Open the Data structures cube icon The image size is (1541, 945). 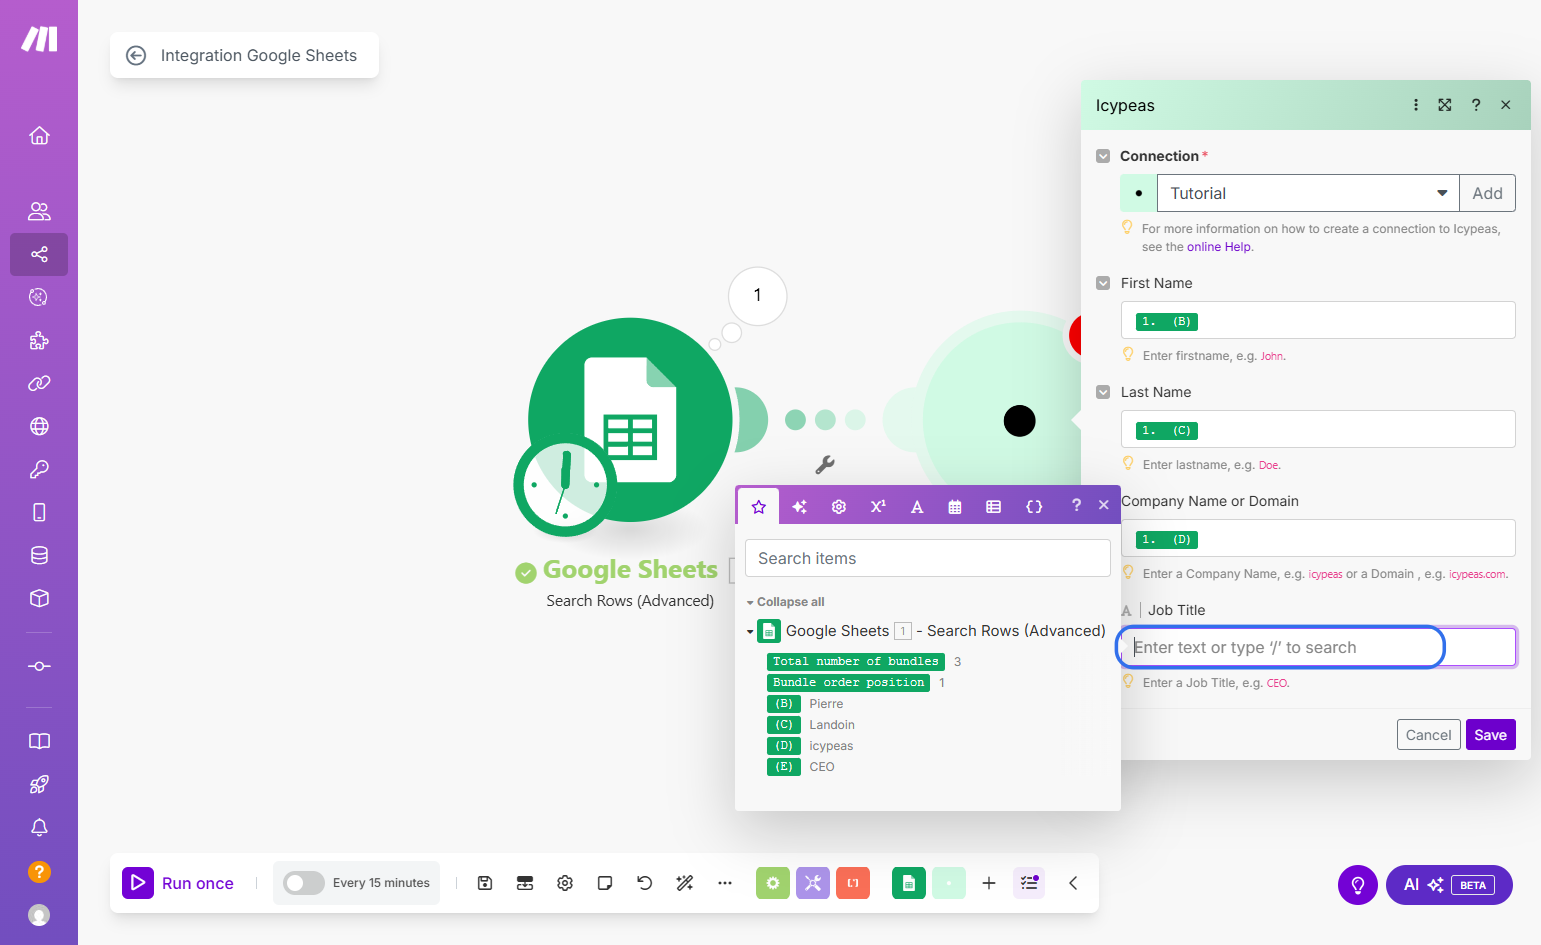pyautogui.click(x=39, y=598)
